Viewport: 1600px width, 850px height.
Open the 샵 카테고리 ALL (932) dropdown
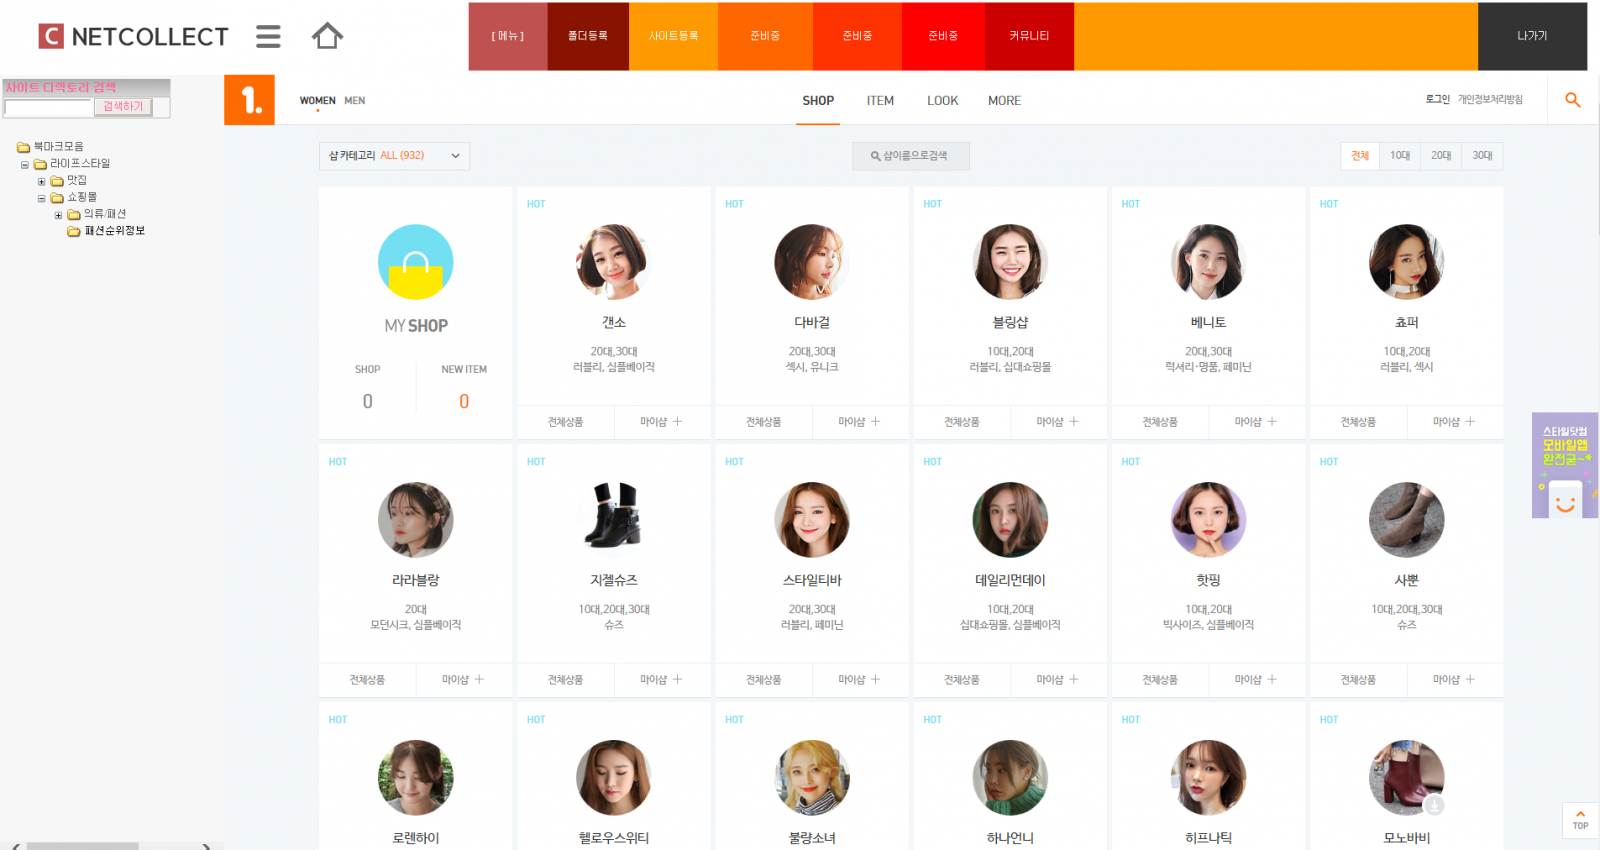pyautogui.click(x=394, y=156)
